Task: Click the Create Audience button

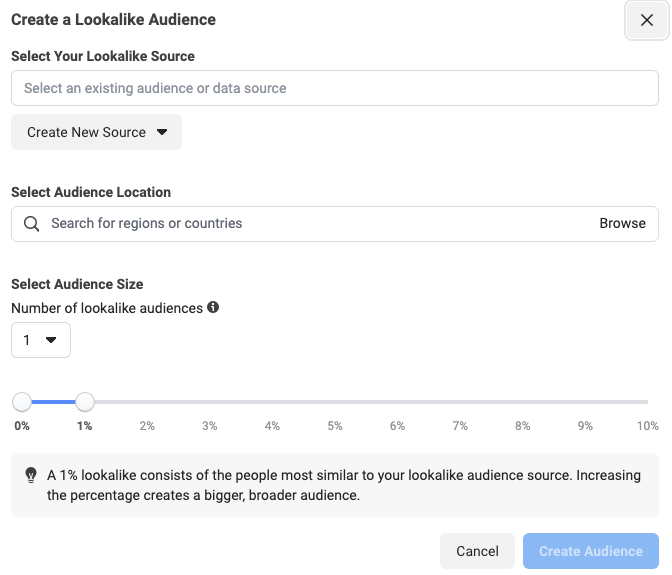Action: 590,551
